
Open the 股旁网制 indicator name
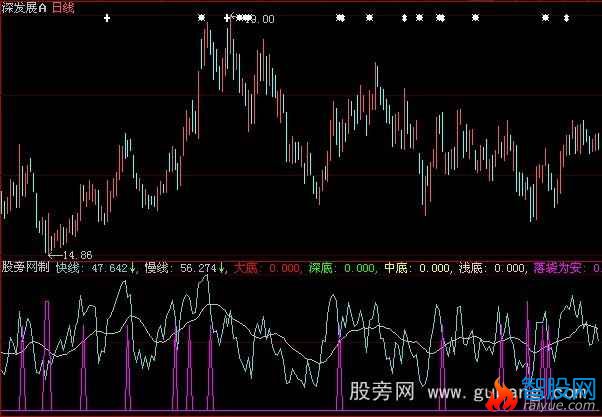[25, 267]
